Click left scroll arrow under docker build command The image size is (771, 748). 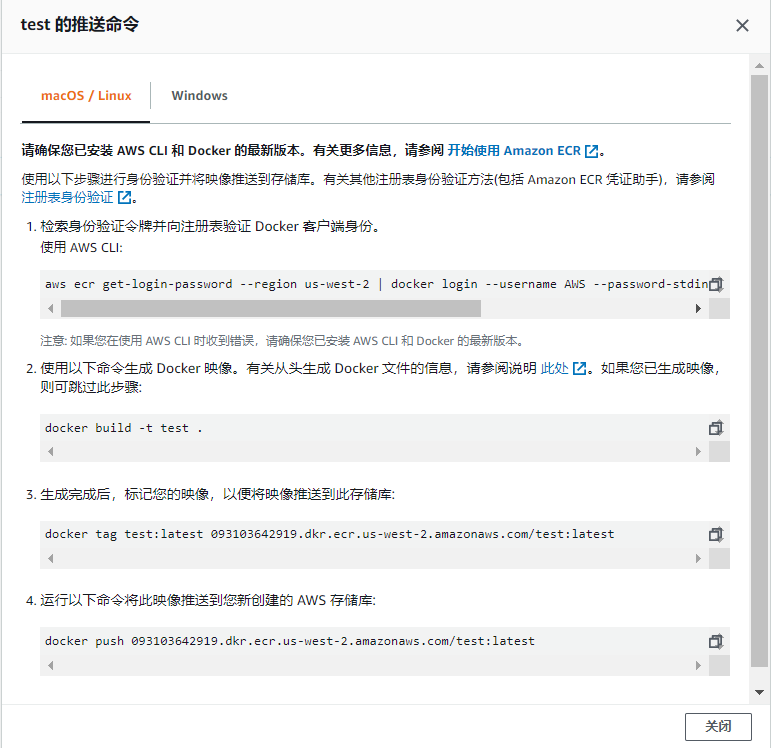pos(51,451)
